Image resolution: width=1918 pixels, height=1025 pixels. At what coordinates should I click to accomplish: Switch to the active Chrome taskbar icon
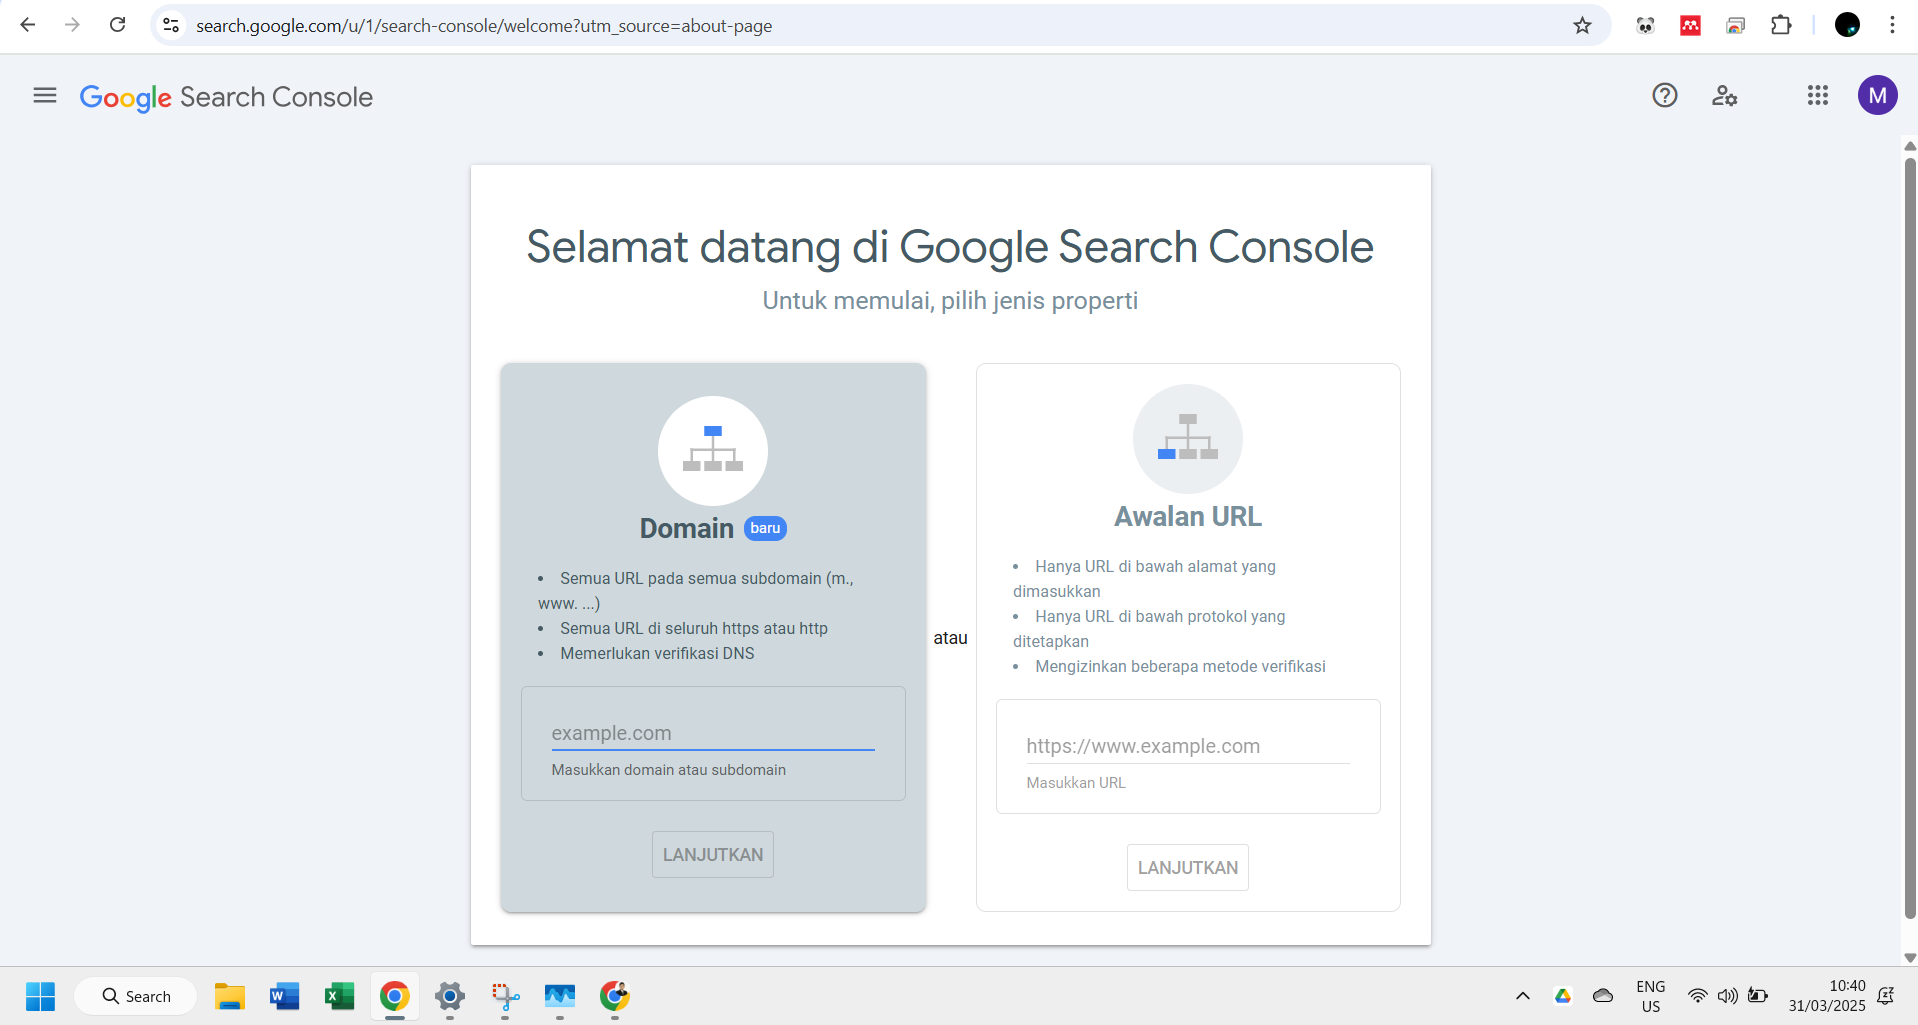point(395,996)
